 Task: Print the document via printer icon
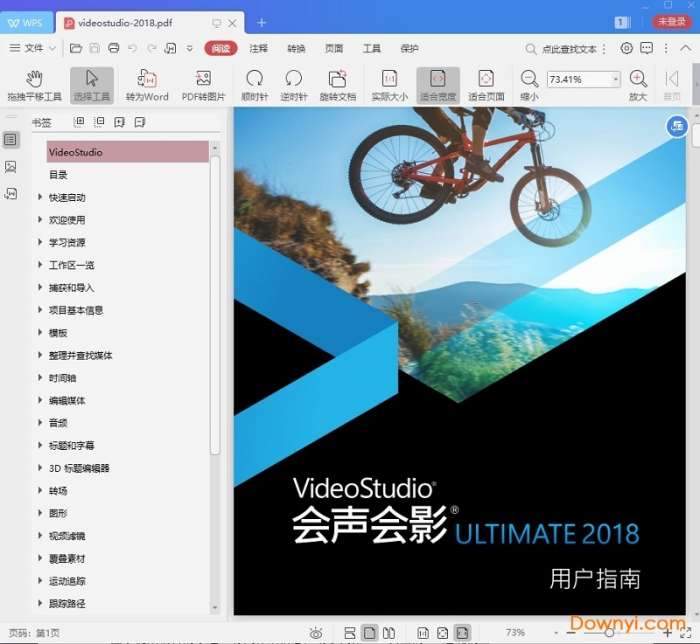[113, 48]
